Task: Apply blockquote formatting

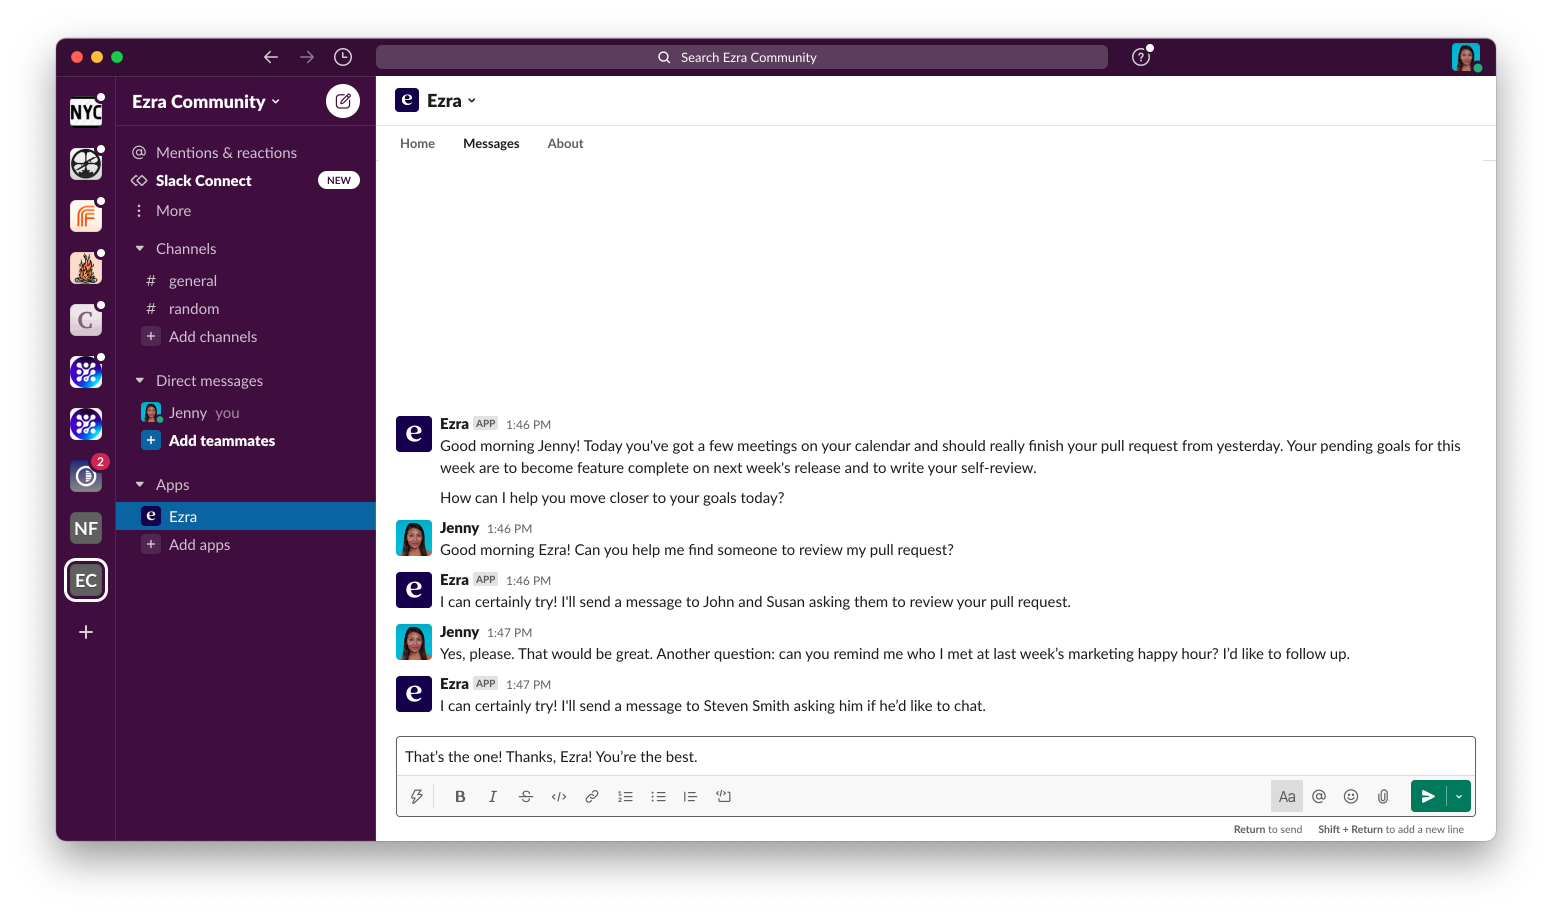Action: (x=690, y=796)
